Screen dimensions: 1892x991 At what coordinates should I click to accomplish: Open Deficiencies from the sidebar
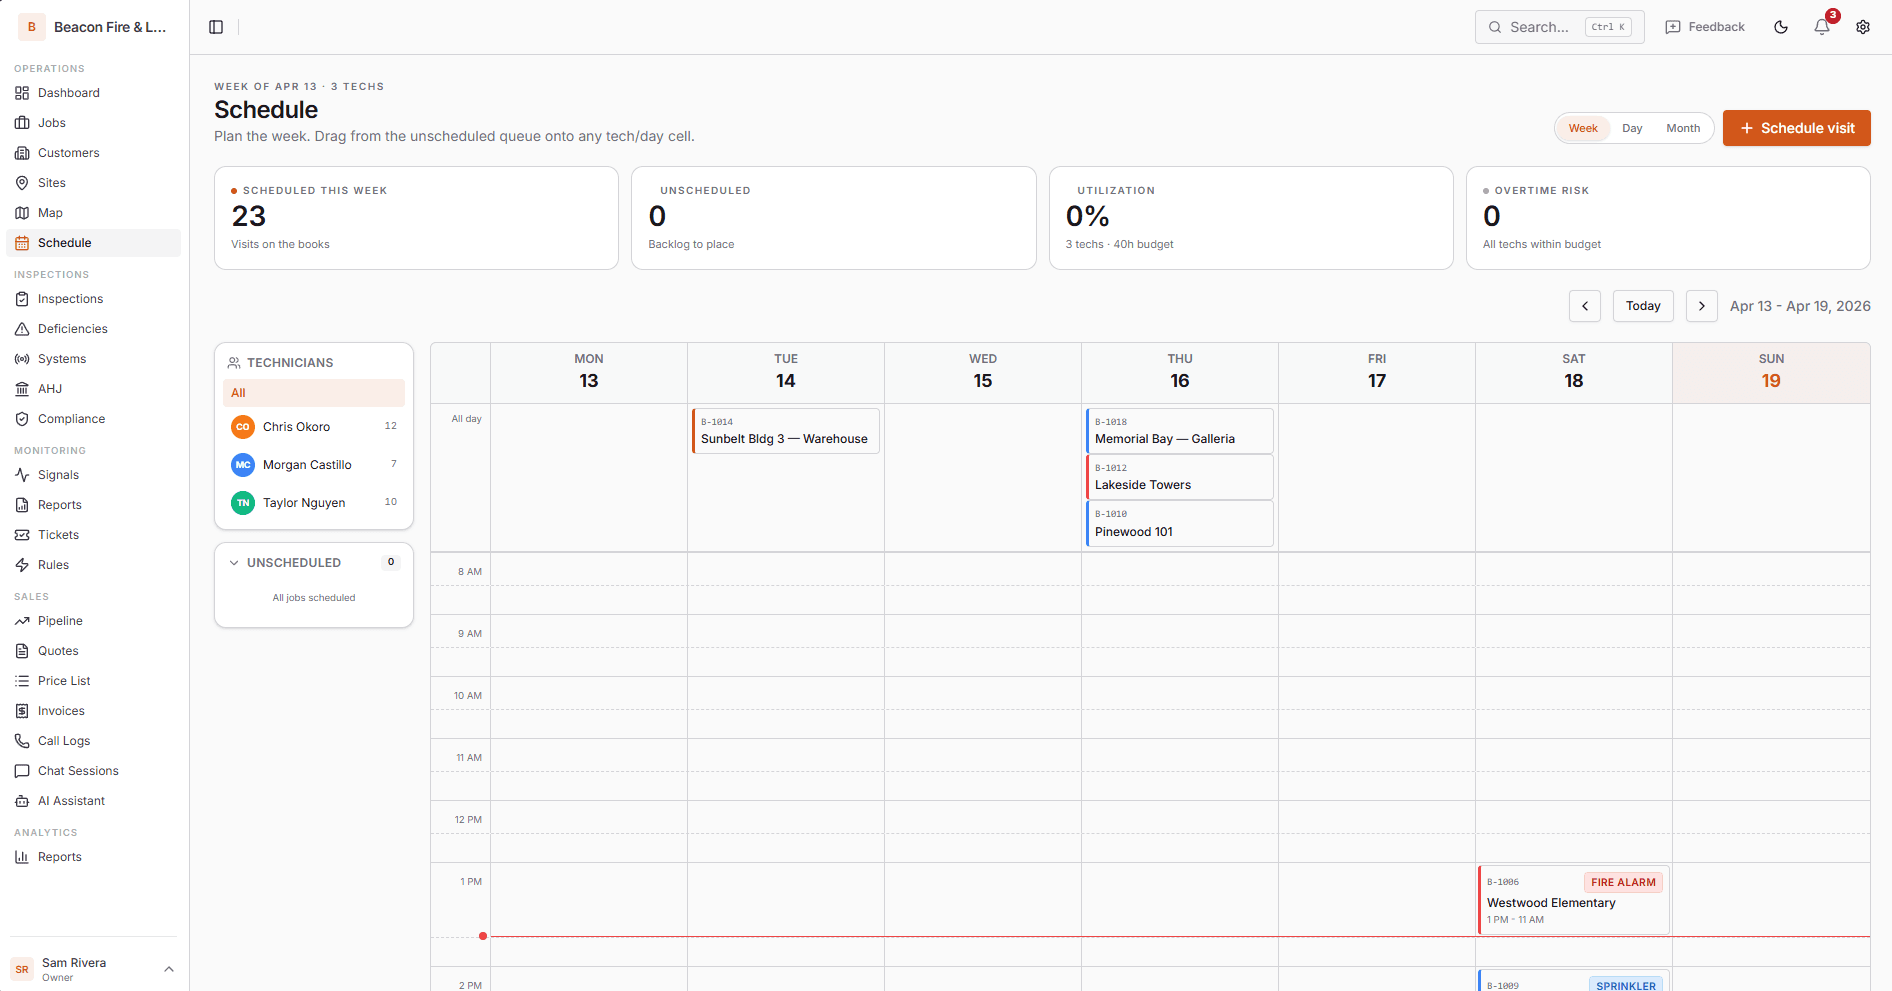(x=72, y=329)
